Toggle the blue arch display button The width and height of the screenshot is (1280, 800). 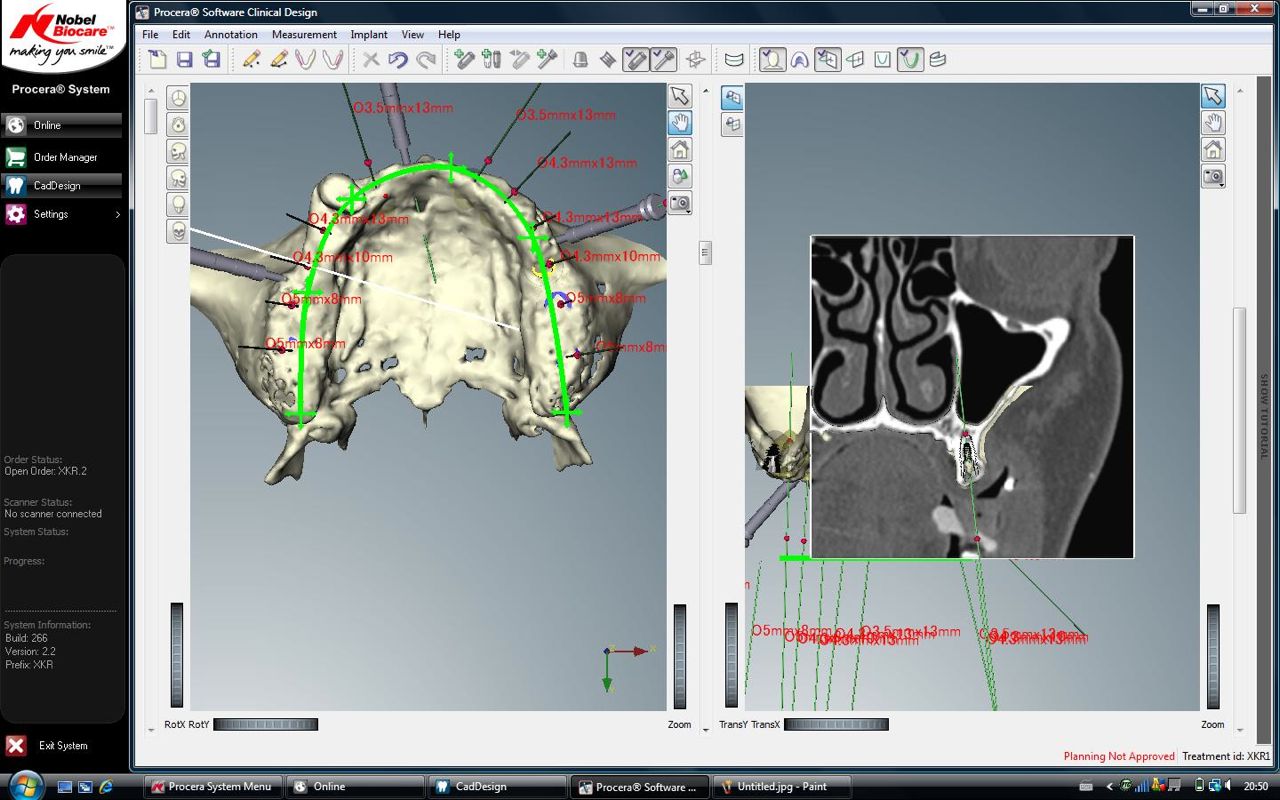[x=800, y=60]
